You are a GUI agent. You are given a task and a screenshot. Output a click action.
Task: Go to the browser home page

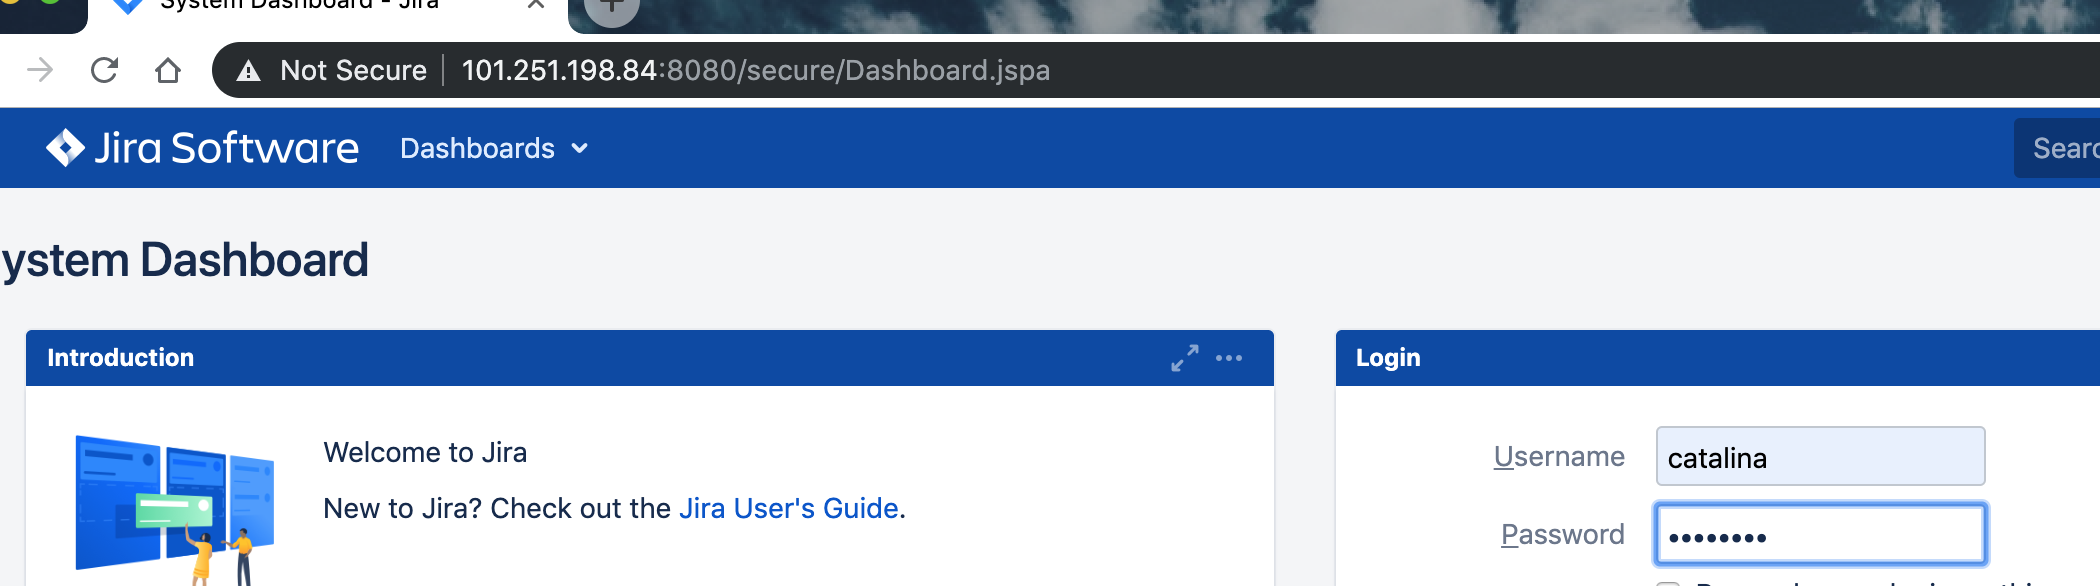[168, 70]
